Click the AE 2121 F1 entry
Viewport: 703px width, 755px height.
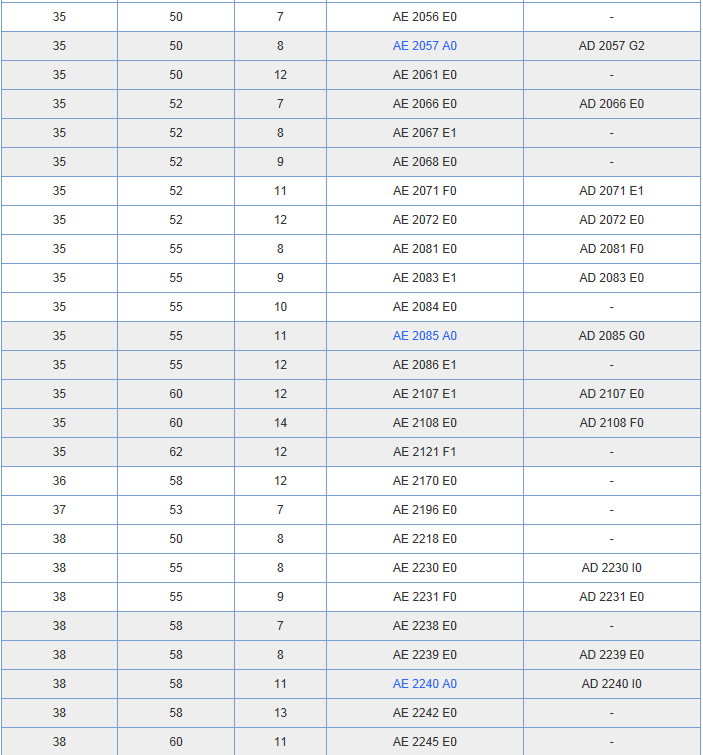[424, 452]
